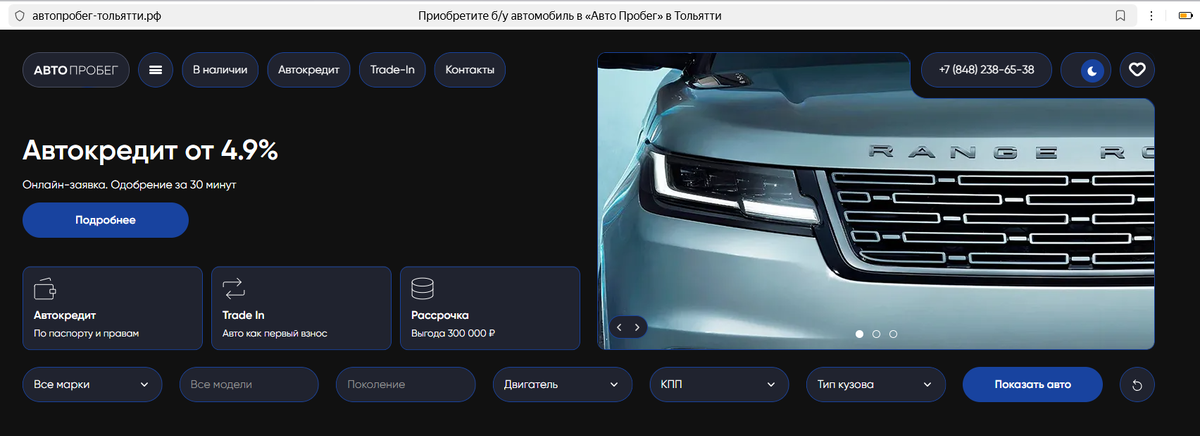Click the site security shield icon
This screenshot has width=1200, height=436.
[18, 16]
